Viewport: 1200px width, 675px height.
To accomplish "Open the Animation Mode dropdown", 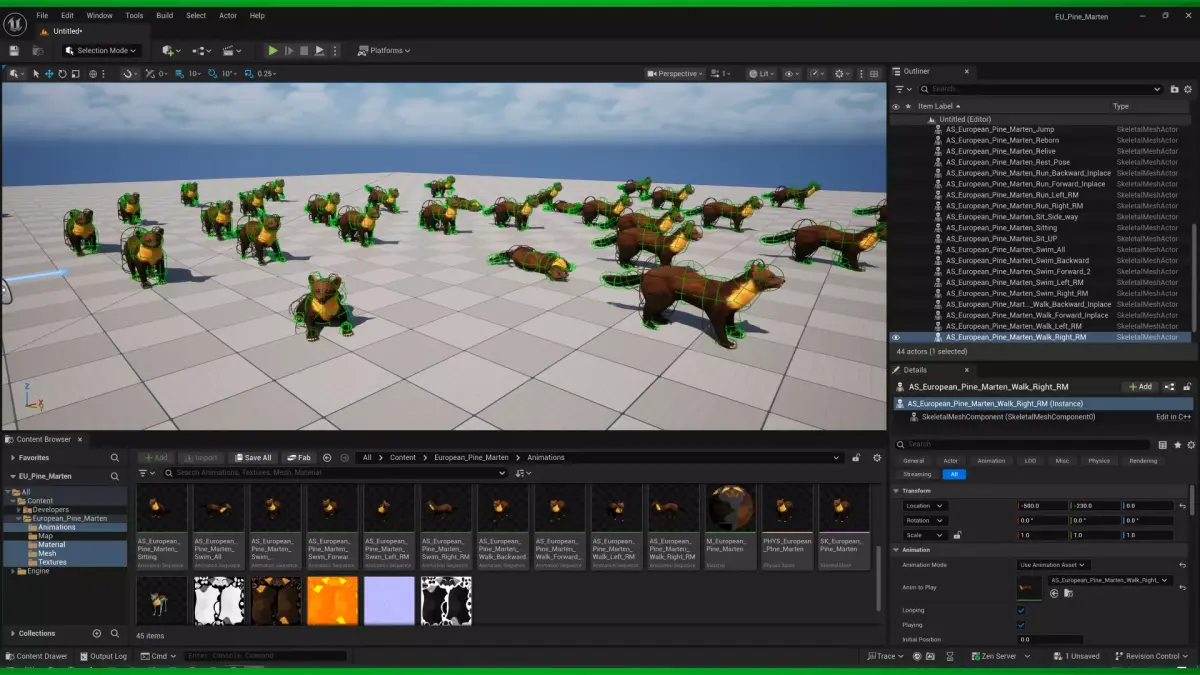I will tap(1053, 565).
